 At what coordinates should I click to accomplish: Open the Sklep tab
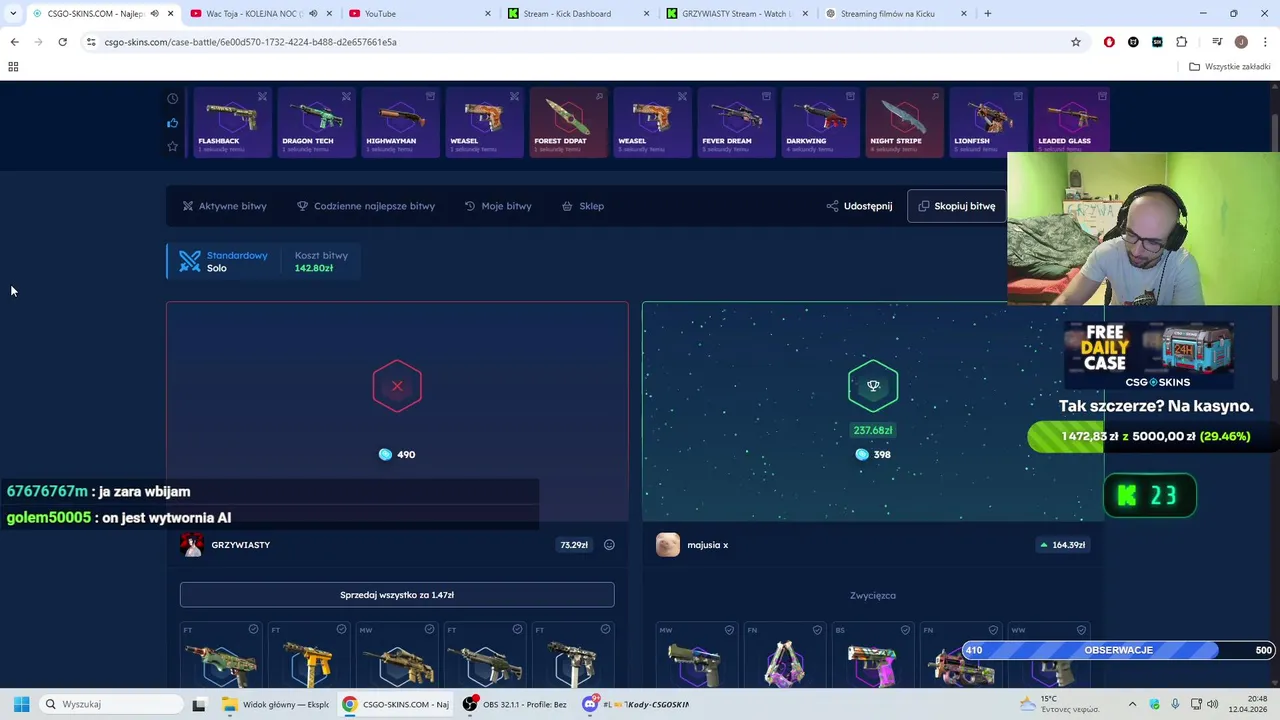583,206
